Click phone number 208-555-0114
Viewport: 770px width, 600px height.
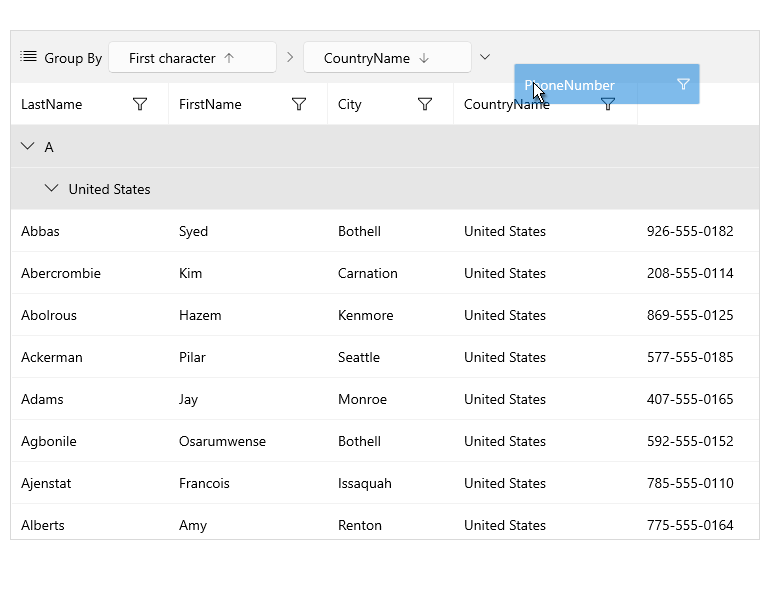(690, 273)
